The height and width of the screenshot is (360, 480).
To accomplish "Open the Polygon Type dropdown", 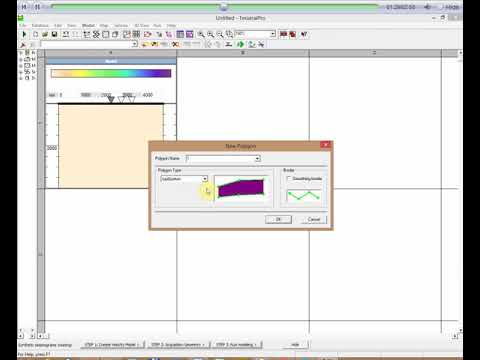I will coord(205,179).
